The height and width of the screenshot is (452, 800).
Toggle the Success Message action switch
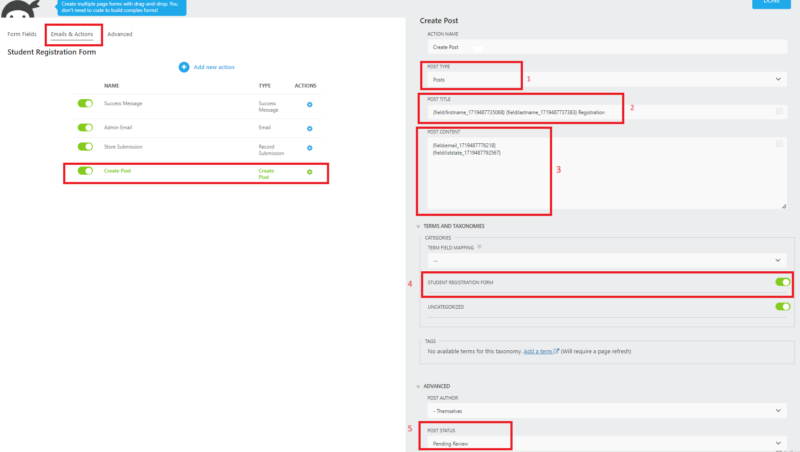coord(85,103)
